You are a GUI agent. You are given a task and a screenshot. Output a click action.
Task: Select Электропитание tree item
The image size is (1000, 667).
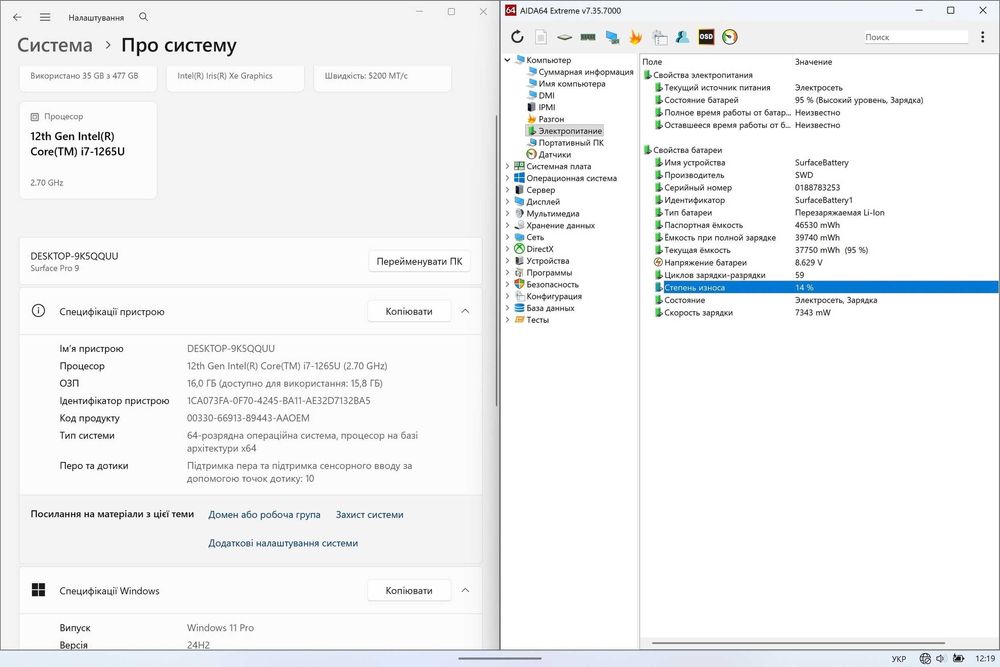570,131
